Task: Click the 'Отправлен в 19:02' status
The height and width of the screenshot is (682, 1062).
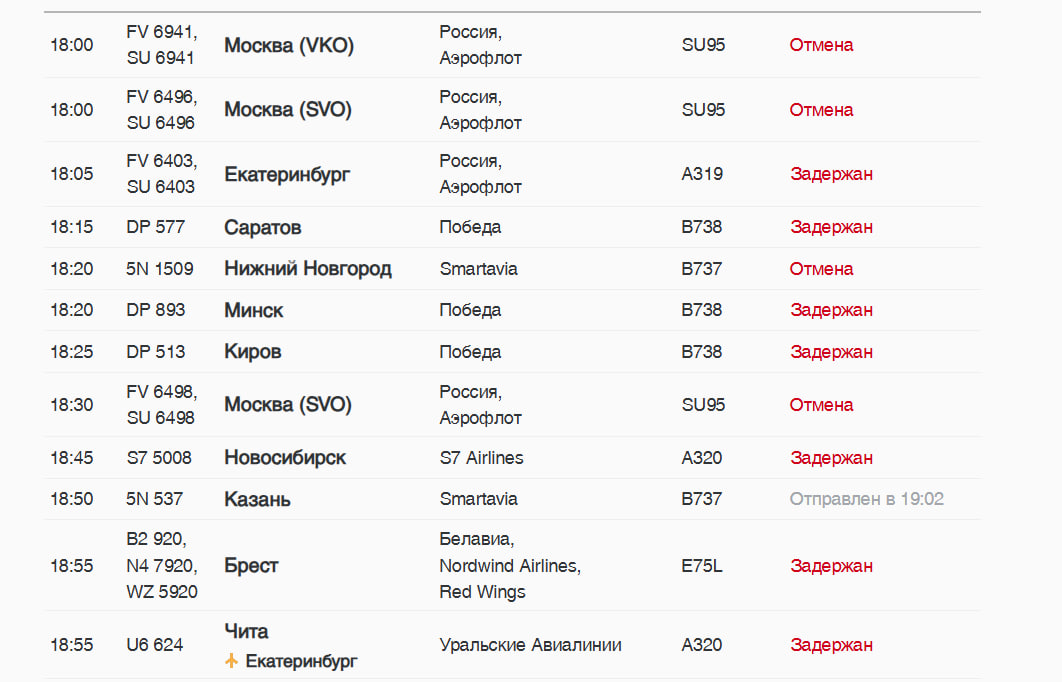Action: tap(867, 499)
